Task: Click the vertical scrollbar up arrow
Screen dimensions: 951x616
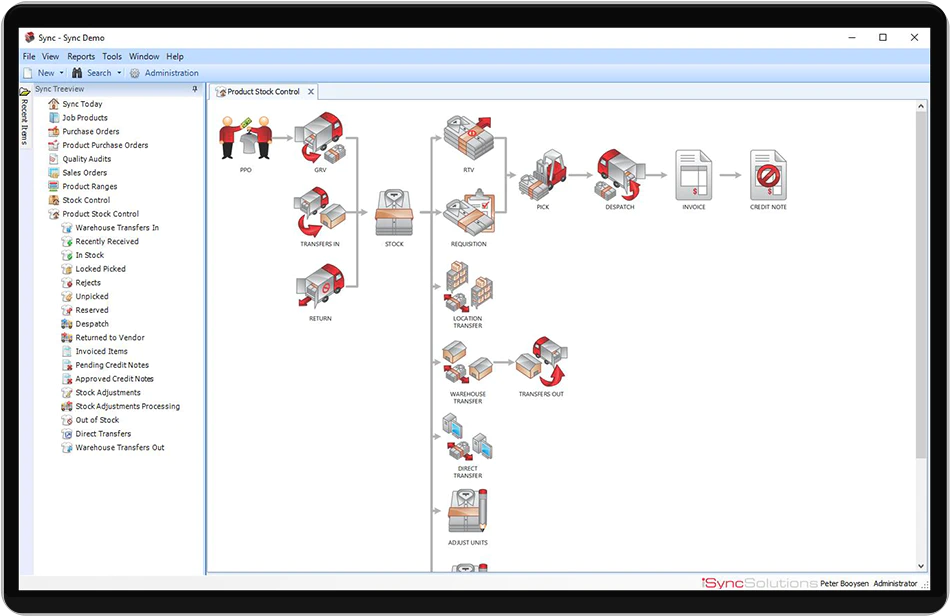Action: [x=921, y=106]
